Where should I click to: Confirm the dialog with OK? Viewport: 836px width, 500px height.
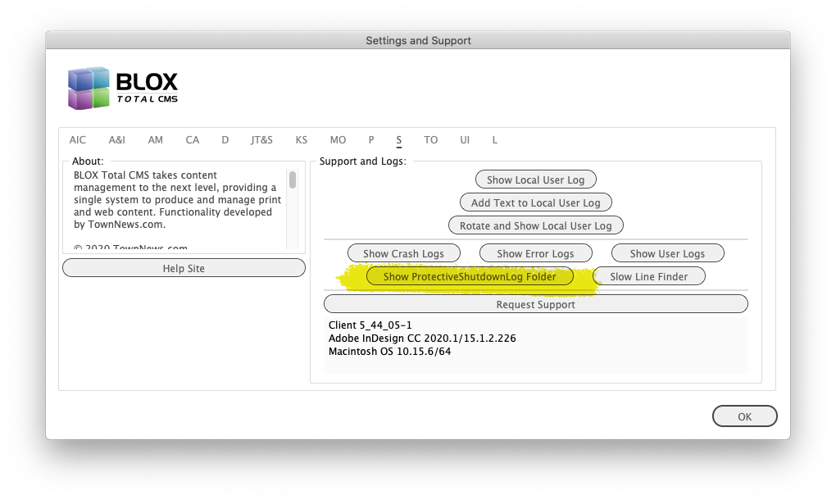pyautogui.click(x=745, y=416)
